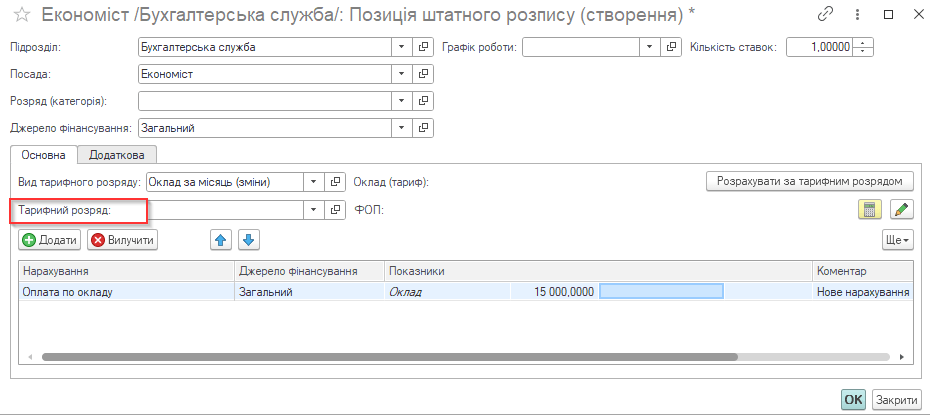The width and height of the screenshot is (930, 415).
Task: Click the Коментар column header
Action: [862, 271]
